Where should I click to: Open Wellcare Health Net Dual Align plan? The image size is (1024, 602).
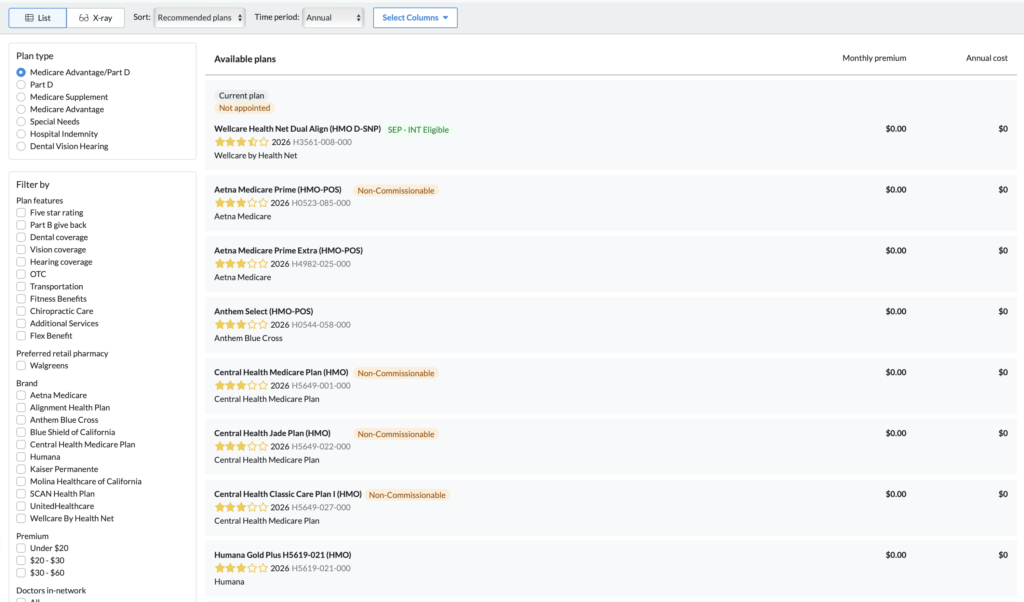pyautogui.click(x=297, y=129)
